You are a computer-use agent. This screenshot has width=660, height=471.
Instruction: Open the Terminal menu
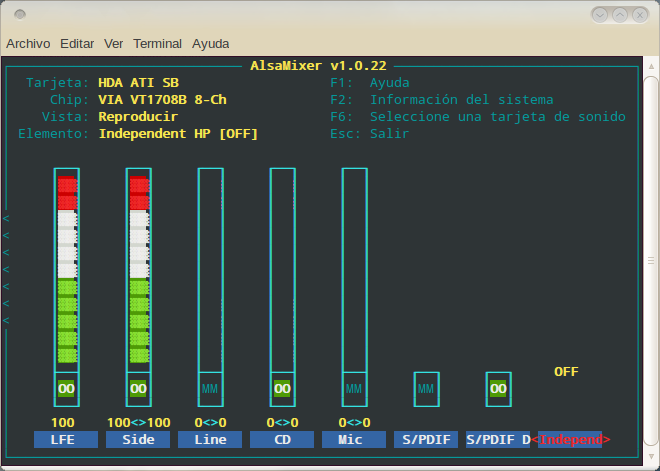[157, 44]
